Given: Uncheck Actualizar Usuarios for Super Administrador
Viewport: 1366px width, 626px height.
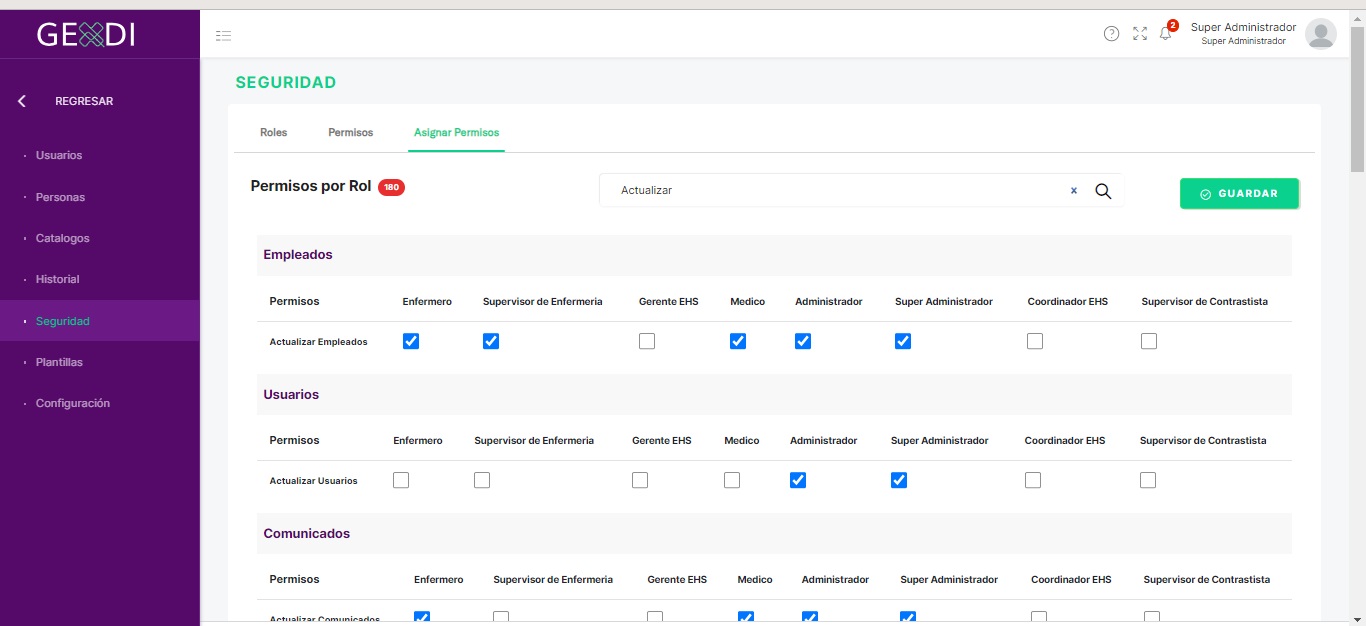Looking at the screenshot, I should (x=899, y=480).
